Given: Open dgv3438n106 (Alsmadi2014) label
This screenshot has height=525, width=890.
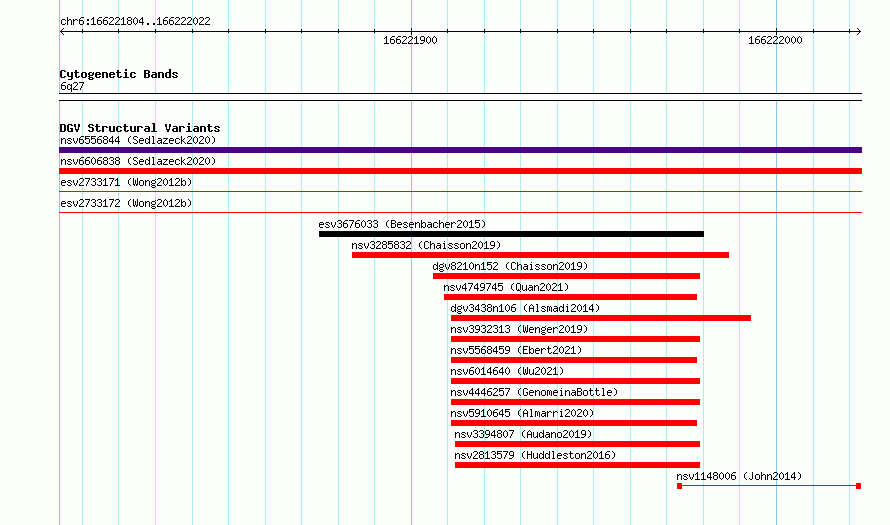Looking at the screenshot, I should coord(525,308).
